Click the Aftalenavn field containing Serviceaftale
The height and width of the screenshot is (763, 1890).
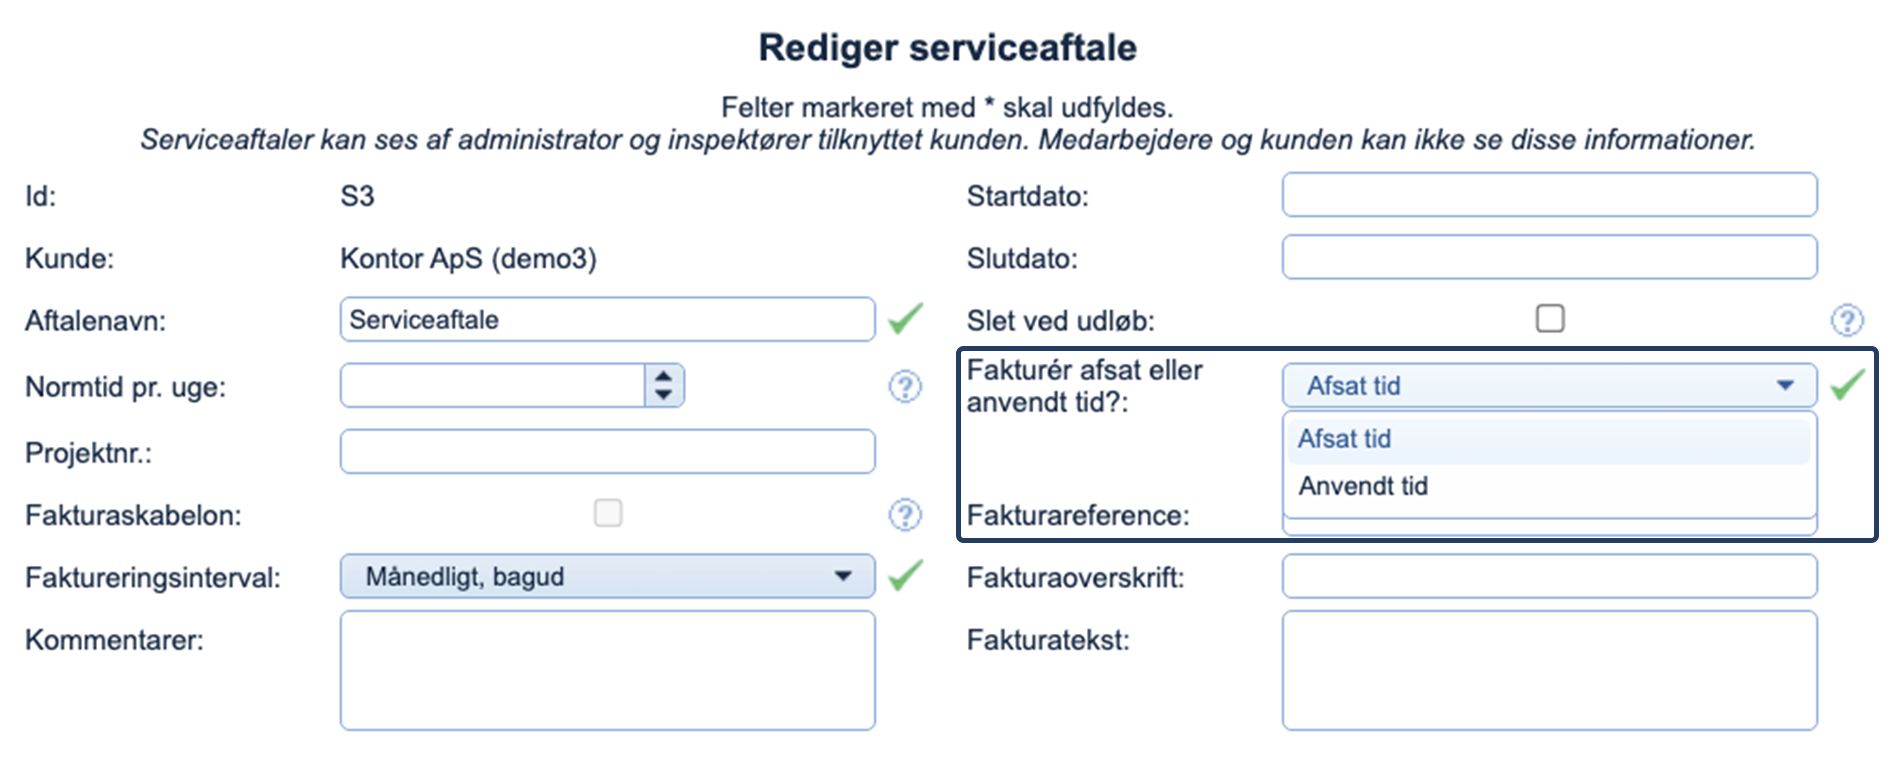pyautogui.click(x=608, y=319)
